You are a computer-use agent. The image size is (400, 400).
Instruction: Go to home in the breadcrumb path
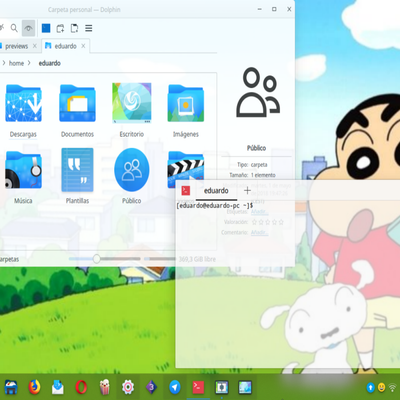[16, 63]
